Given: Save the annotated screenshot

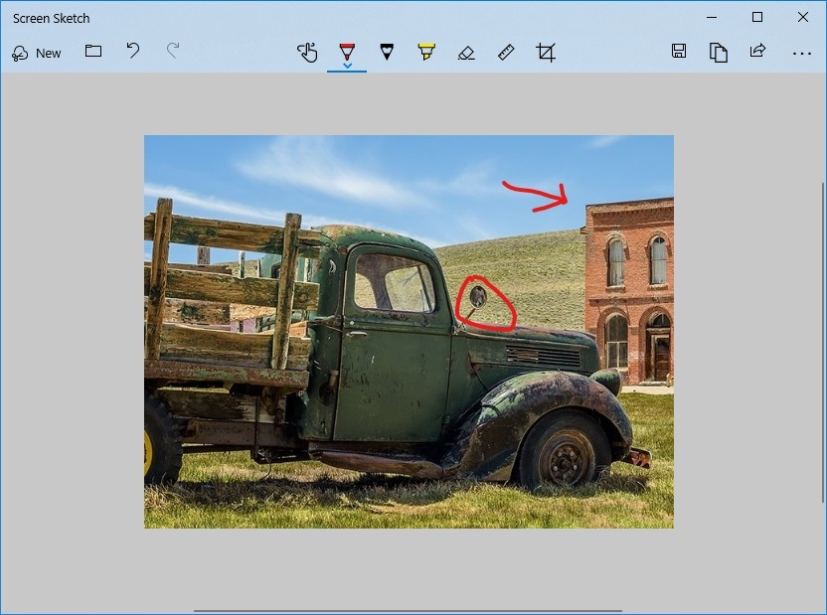Looking at the screenshot, I should click(x=679, y=52).
